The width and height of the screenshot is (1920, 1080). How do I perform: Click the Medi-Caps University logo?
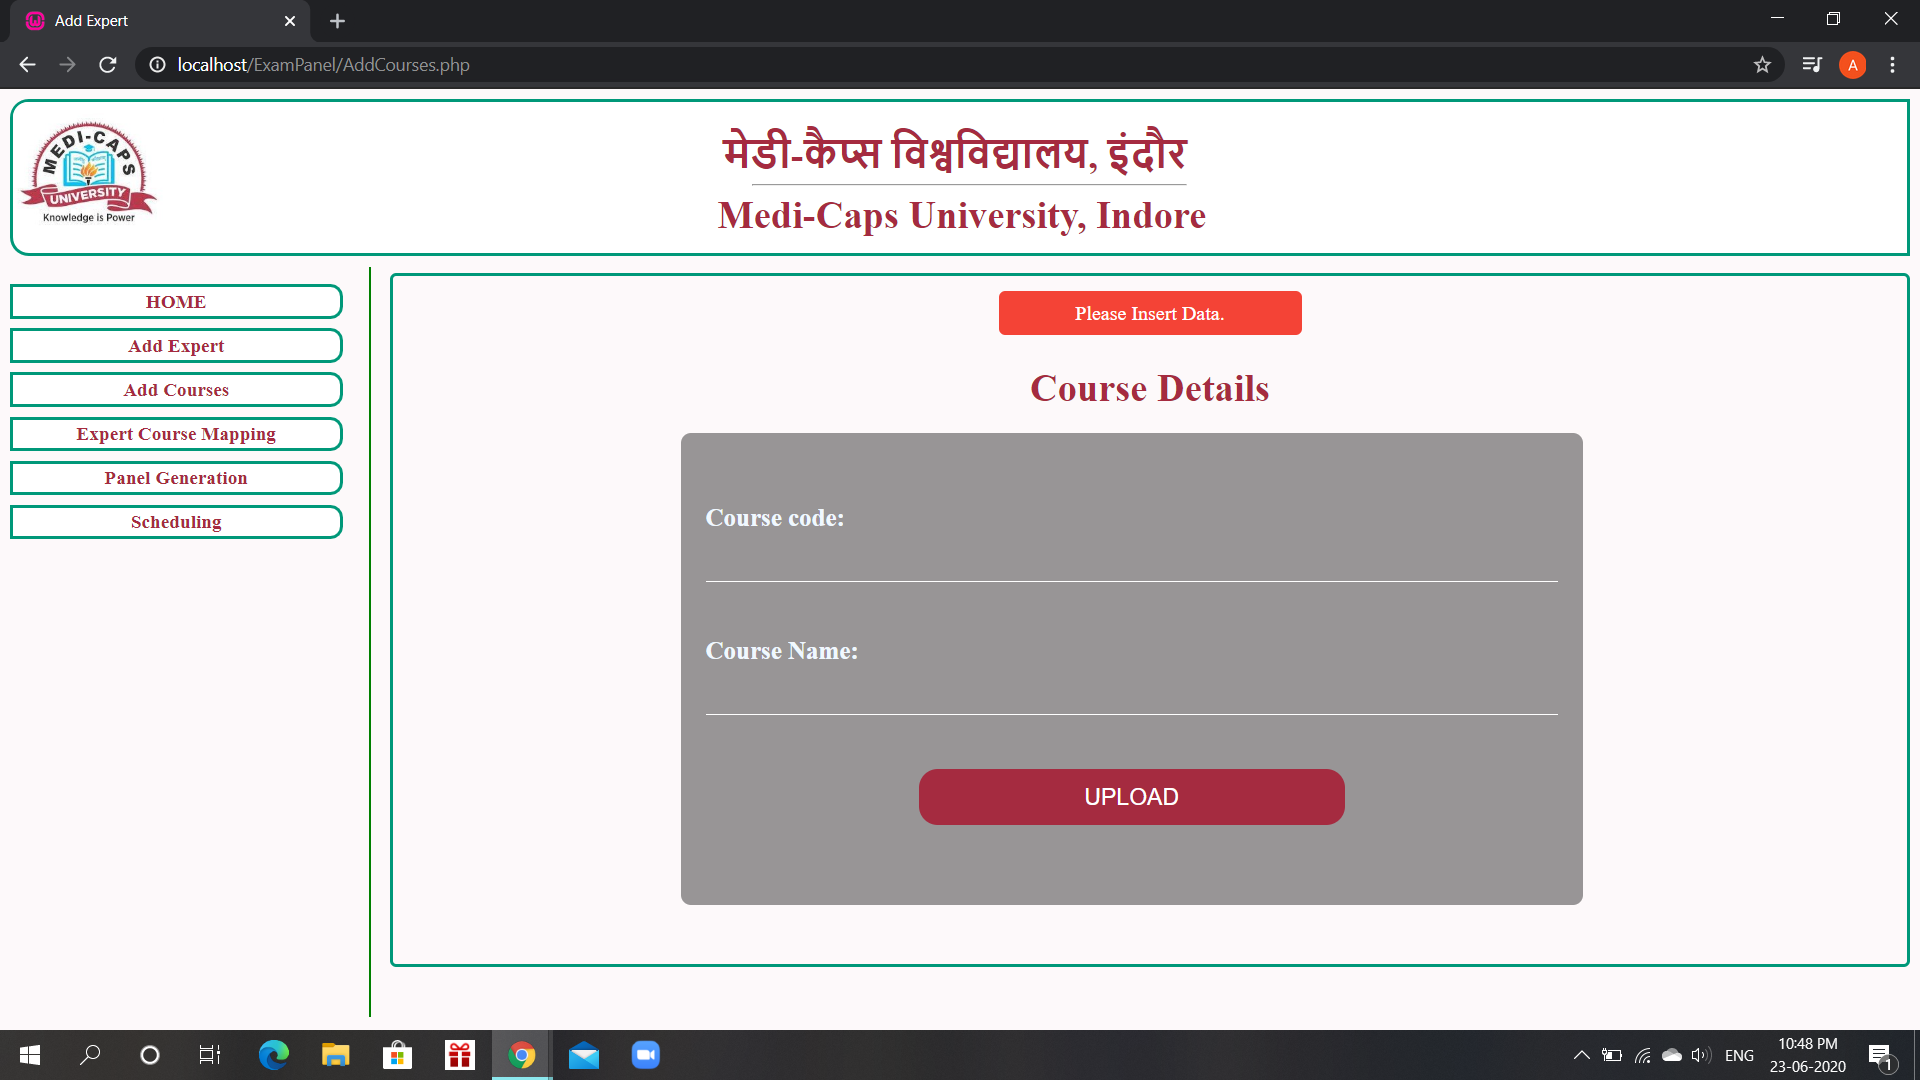pyautogui.click(x=89, y=173)
